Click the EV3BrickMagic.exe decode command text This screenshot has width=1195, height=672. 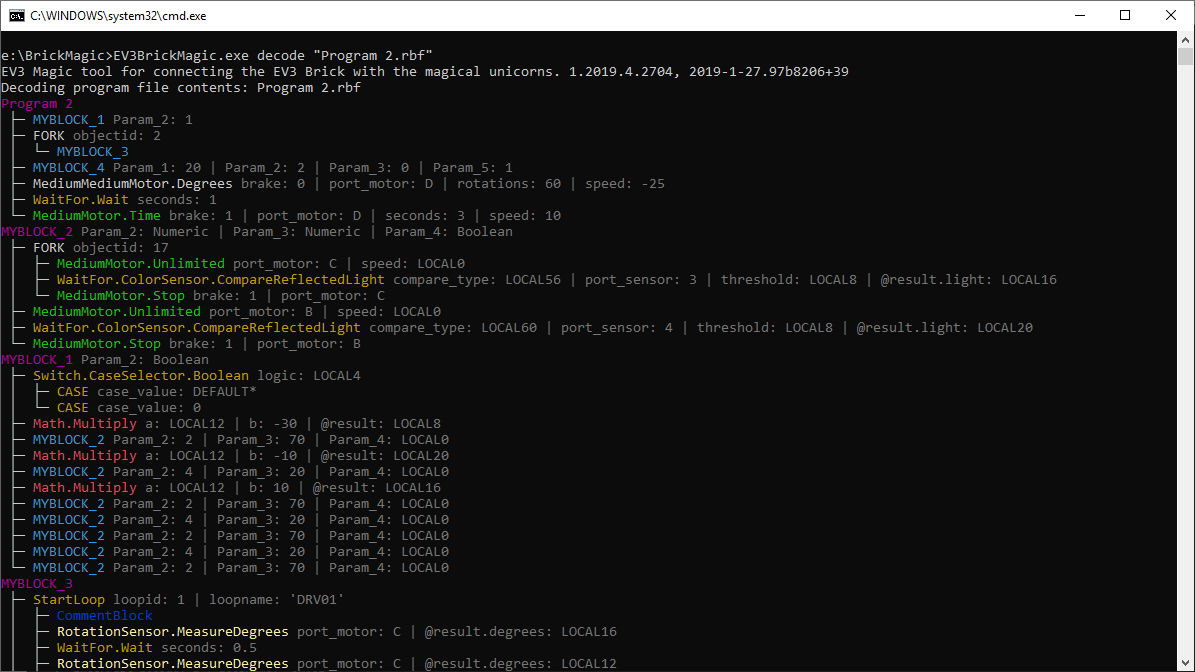272,56
